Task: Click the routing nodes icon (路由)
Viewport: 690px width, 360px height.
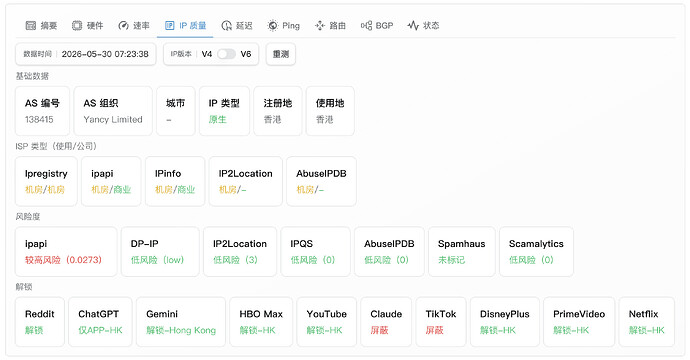Action: (x=319, y=26)
